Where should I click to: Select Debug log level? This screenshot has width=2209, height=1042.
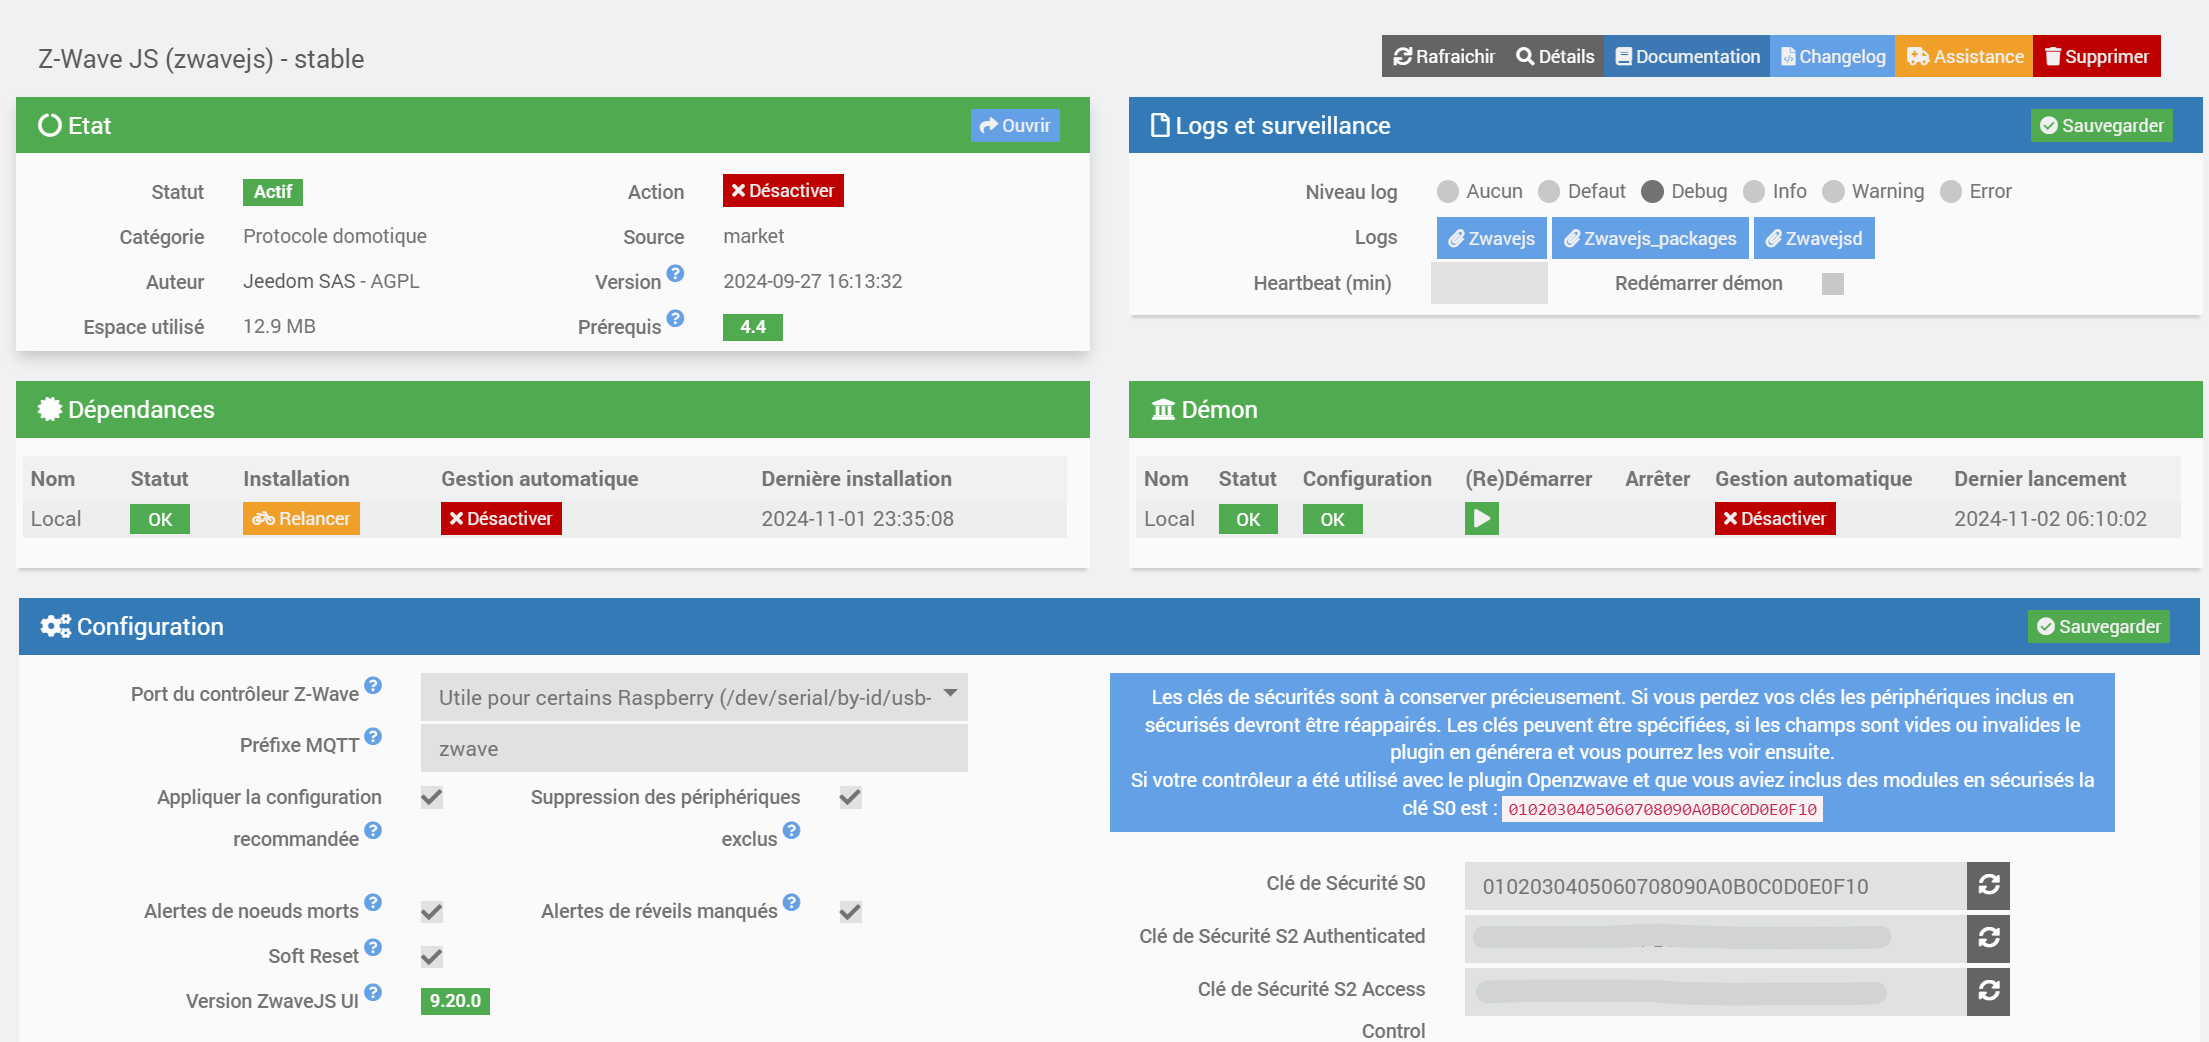click(x=1652, y=191)
